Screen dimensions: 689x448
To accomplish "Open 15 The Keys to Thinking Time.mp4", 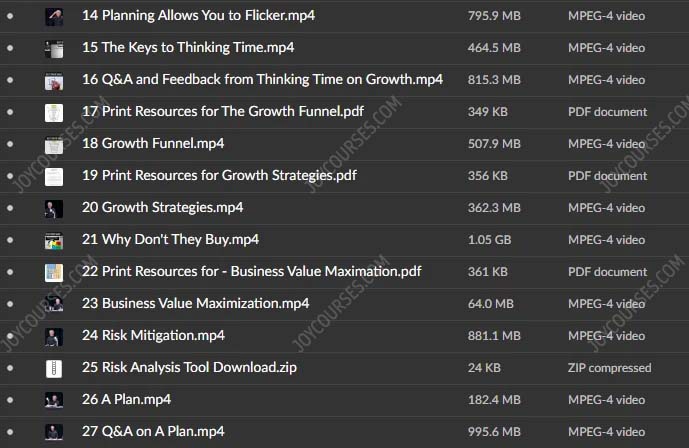I will 188,47.
